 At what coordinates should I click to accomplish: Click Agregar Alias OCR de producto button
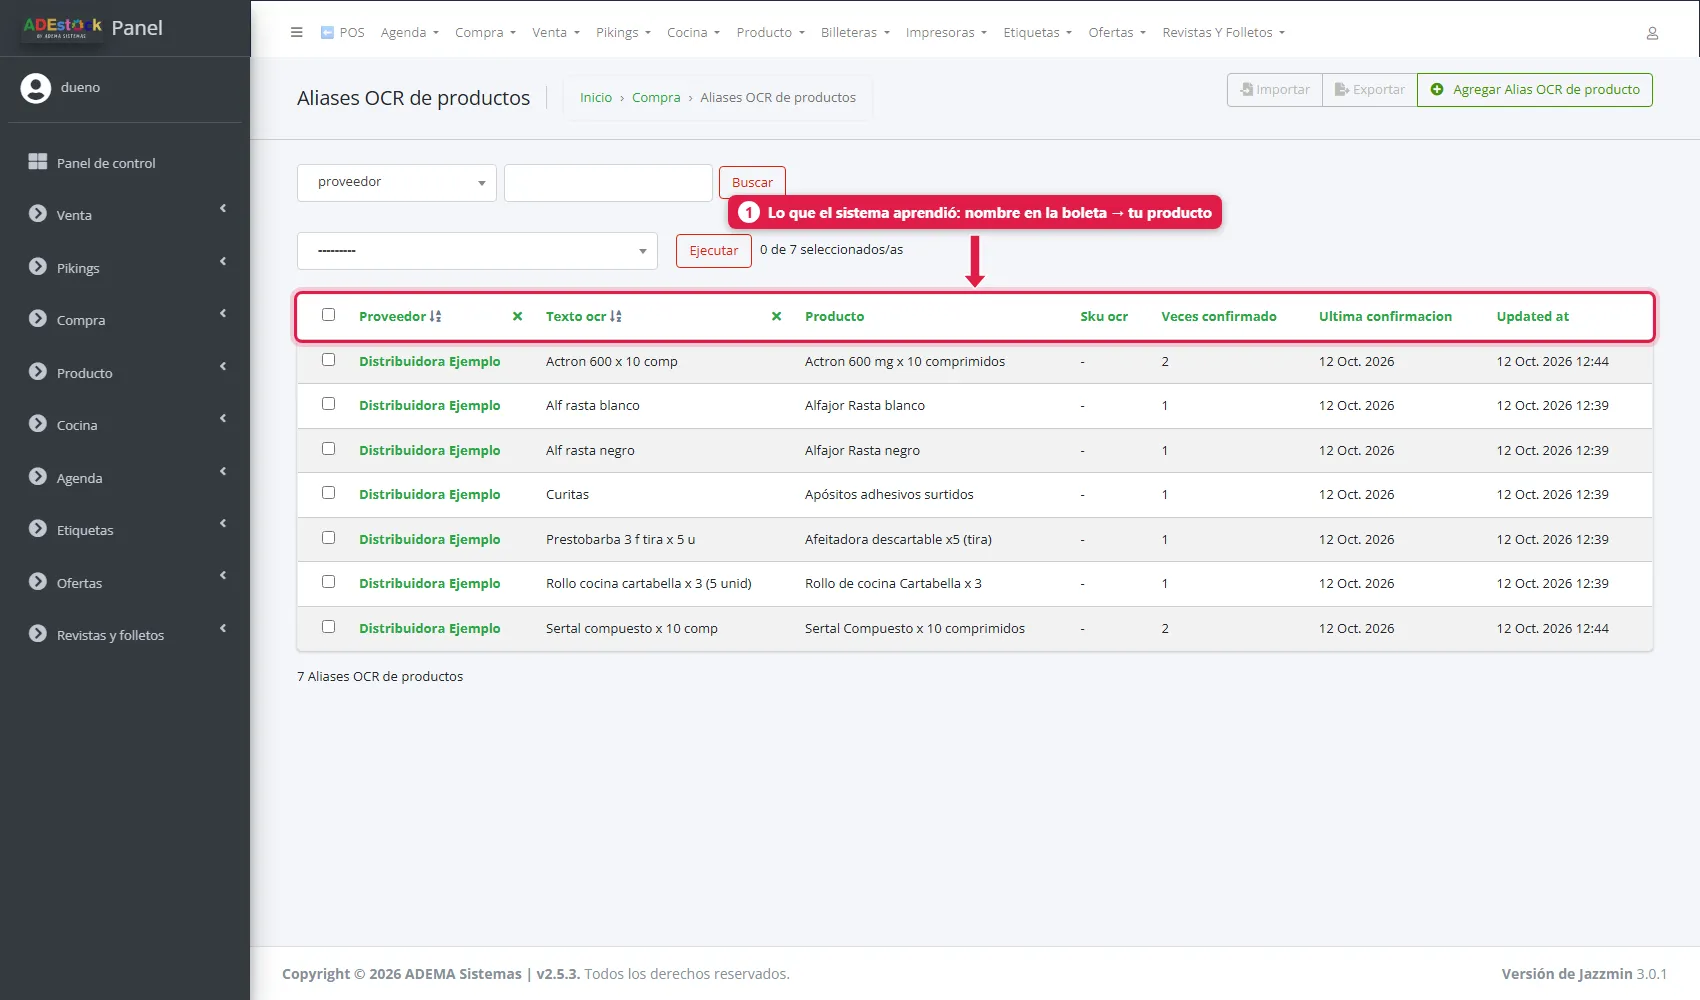(1535, 90)
